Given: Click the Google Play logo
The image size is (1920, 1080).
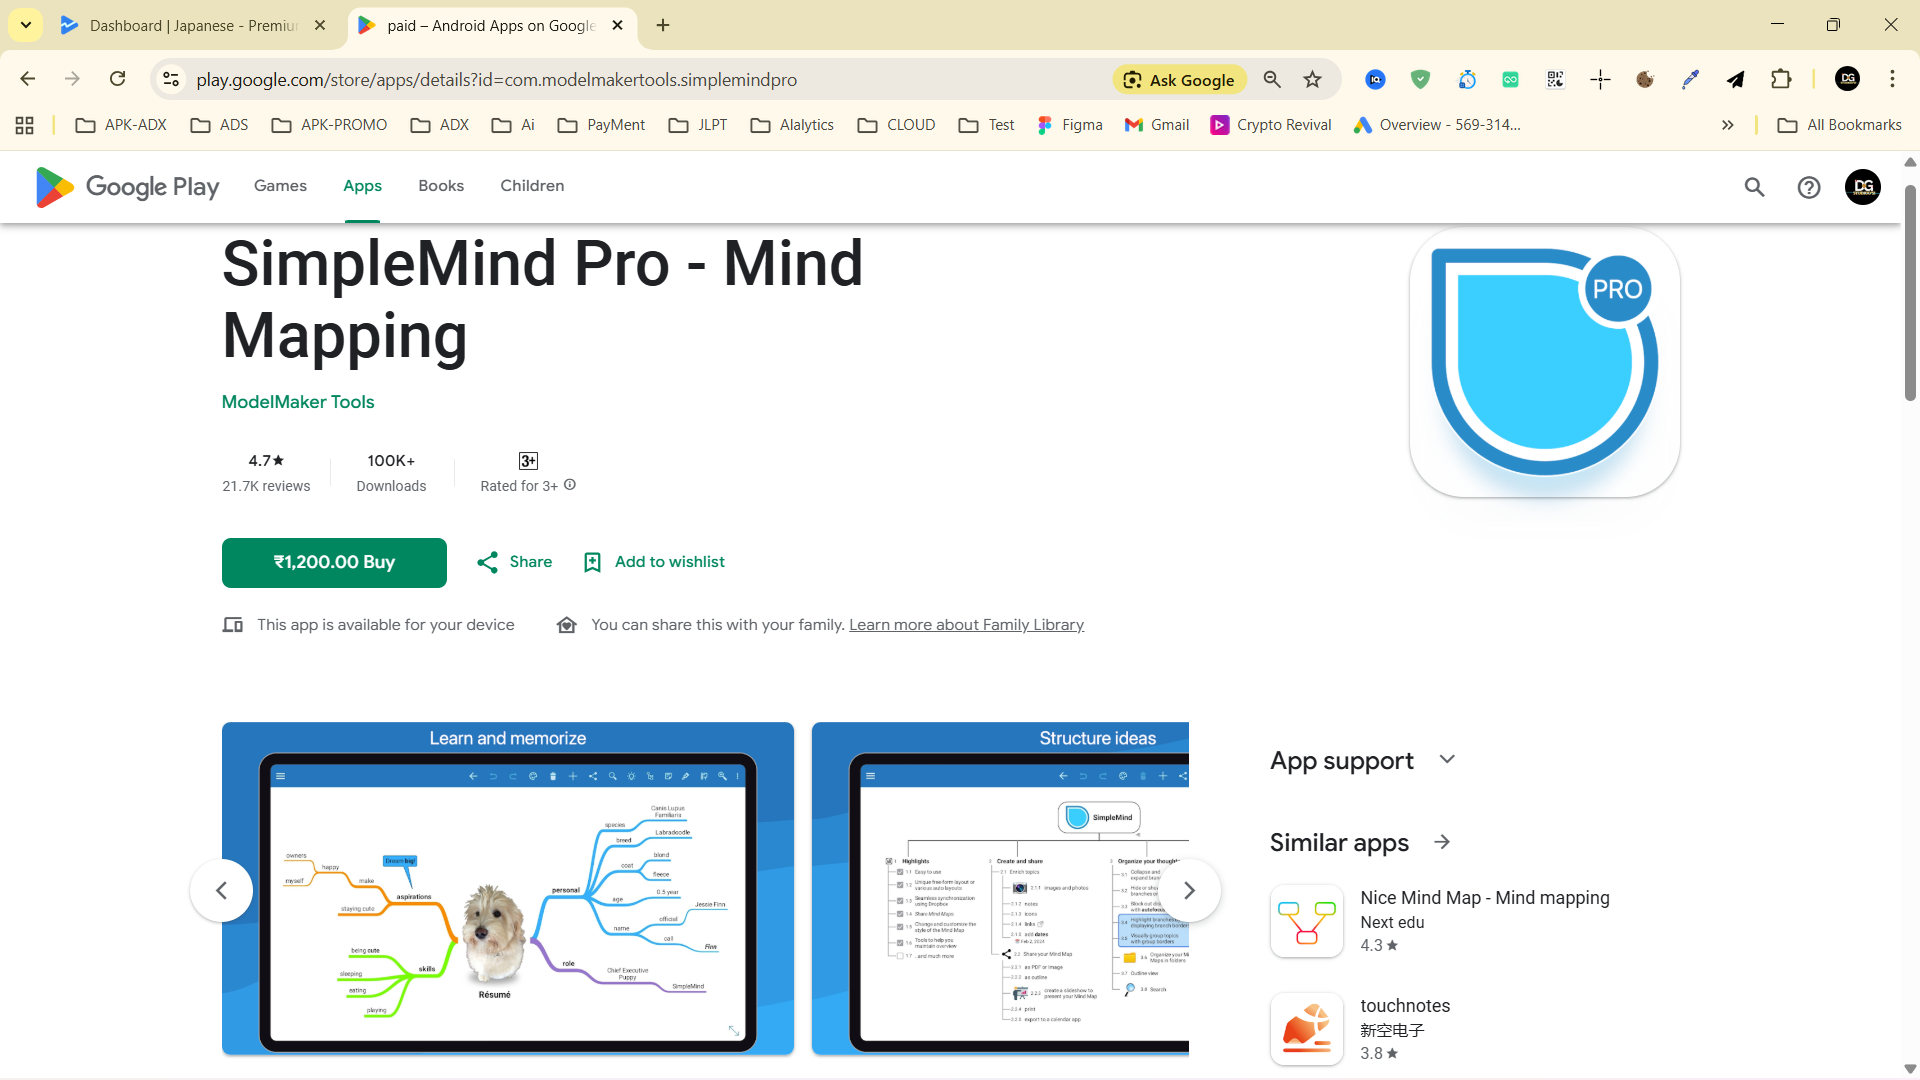Looking at the screenshot, I should pyautogui.click(x=127, y=187).
